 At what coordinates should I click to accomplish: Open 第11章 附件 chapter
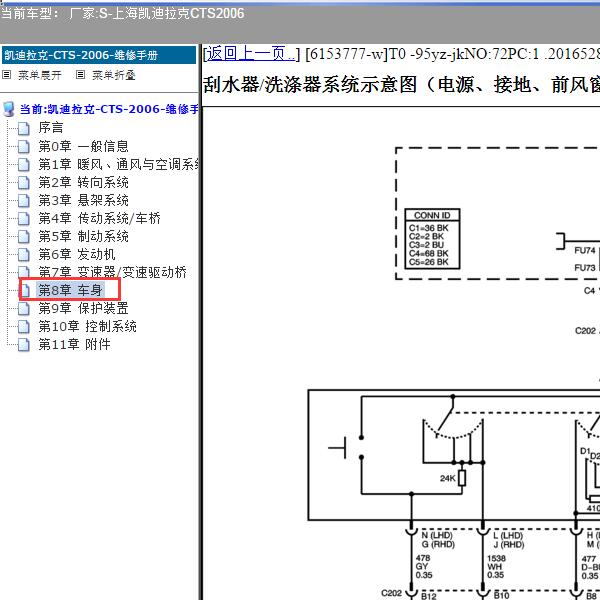click(75, 344)
